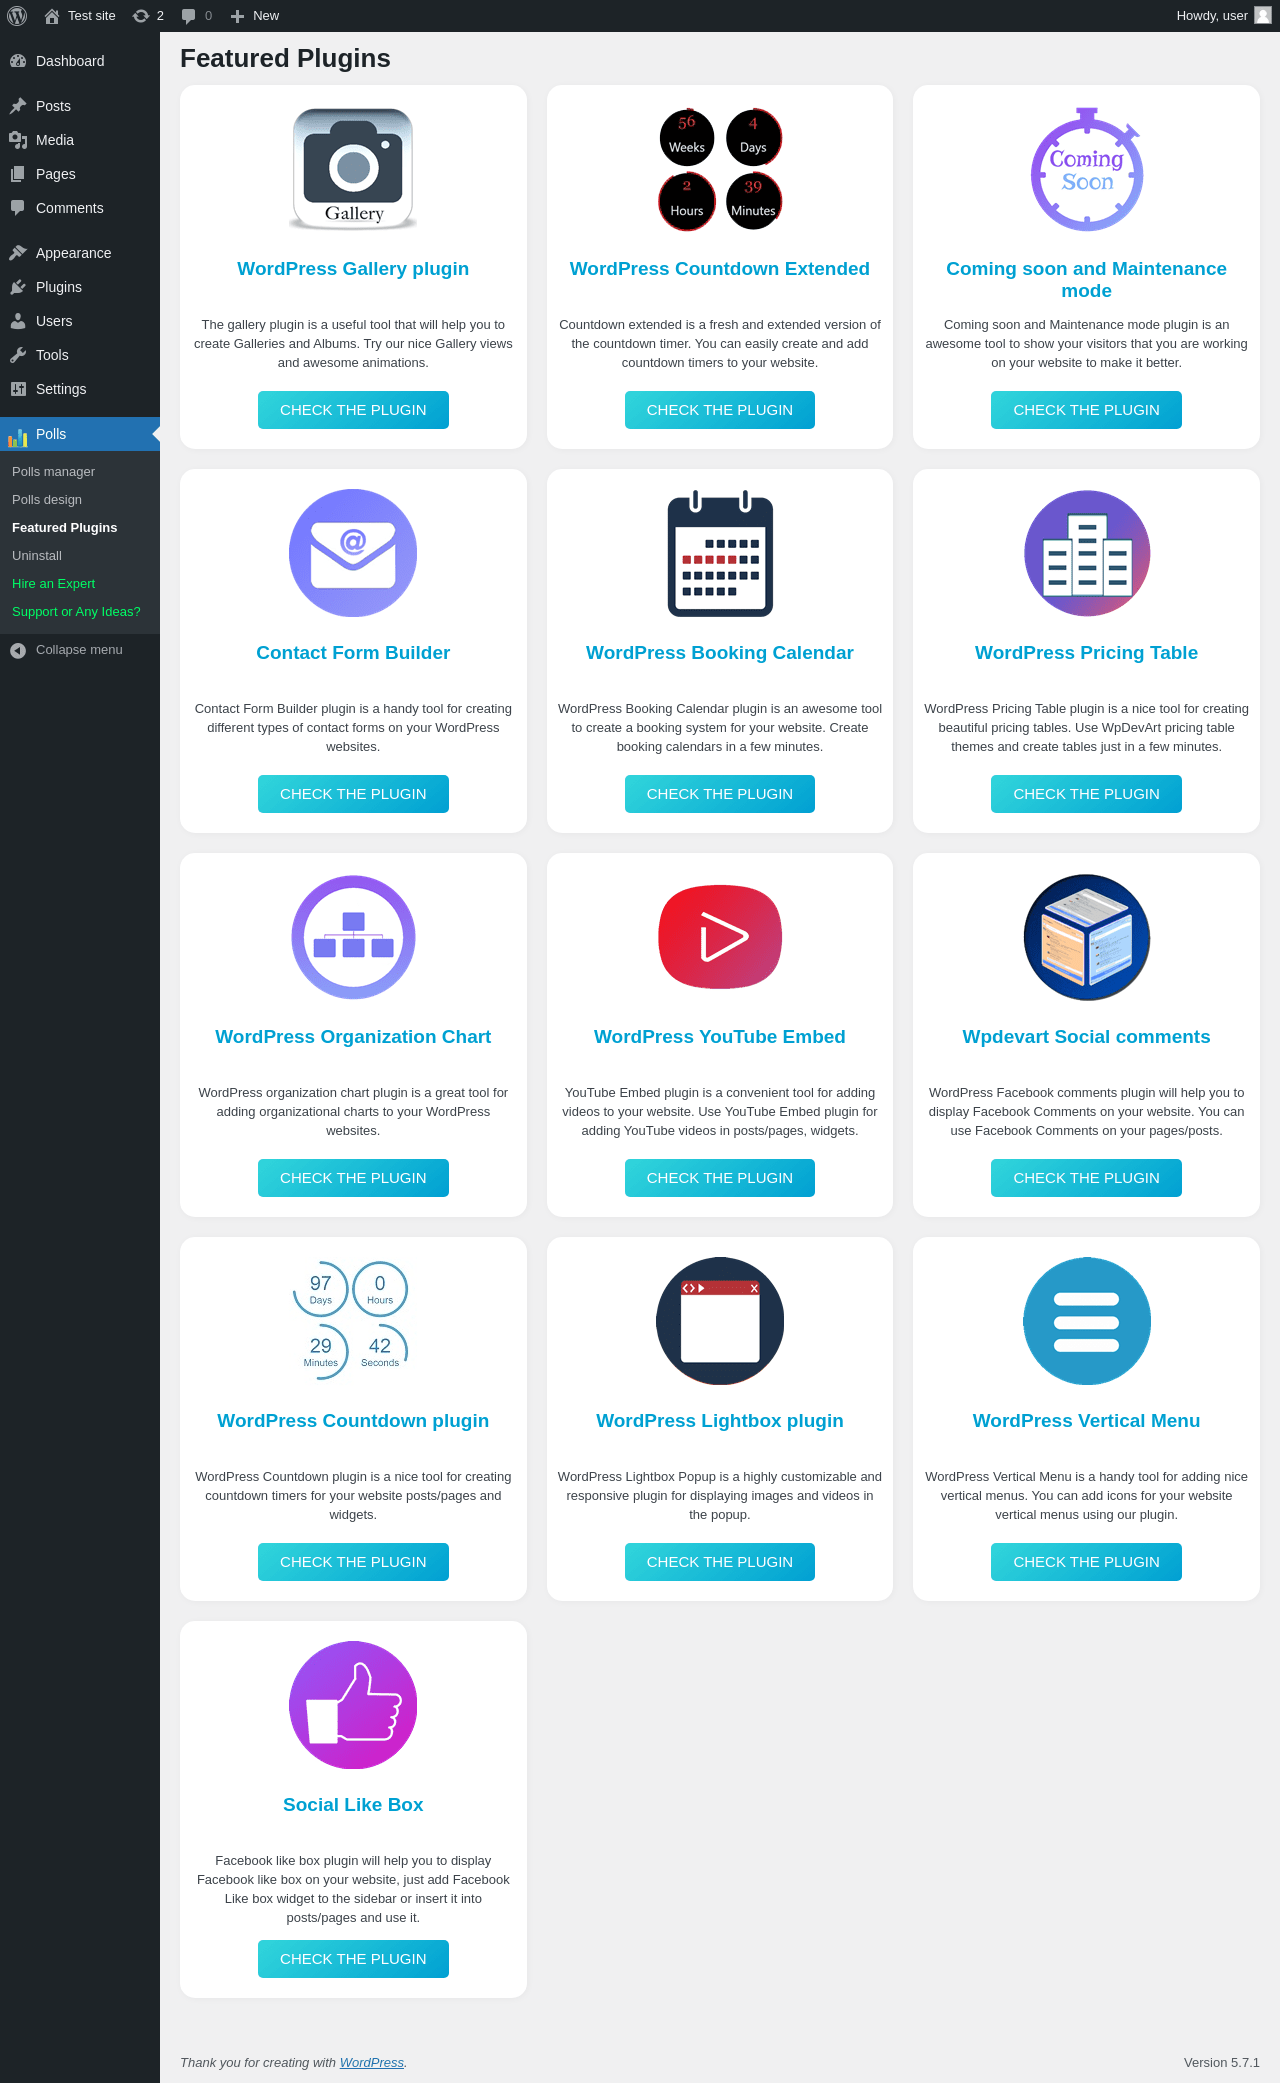The width and height of the screenshot is (1280, 2083).
Task: Click the Contact Form envelope icon
Action: pos(353,553)
